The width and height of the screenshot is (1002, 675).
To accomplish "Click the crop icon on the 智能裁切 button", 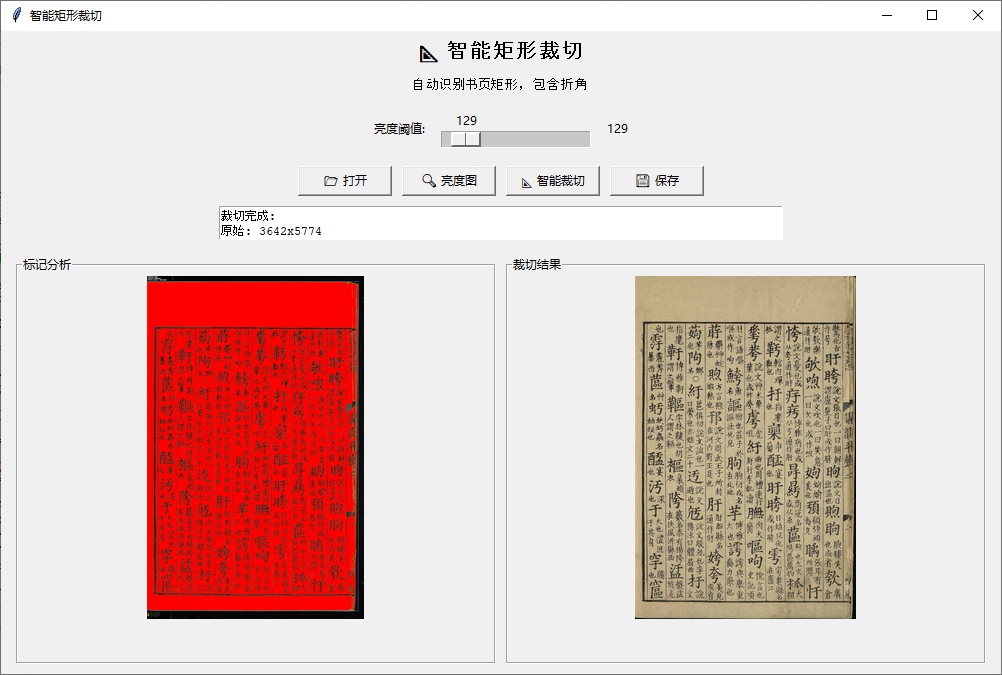I will coord(527,180).
